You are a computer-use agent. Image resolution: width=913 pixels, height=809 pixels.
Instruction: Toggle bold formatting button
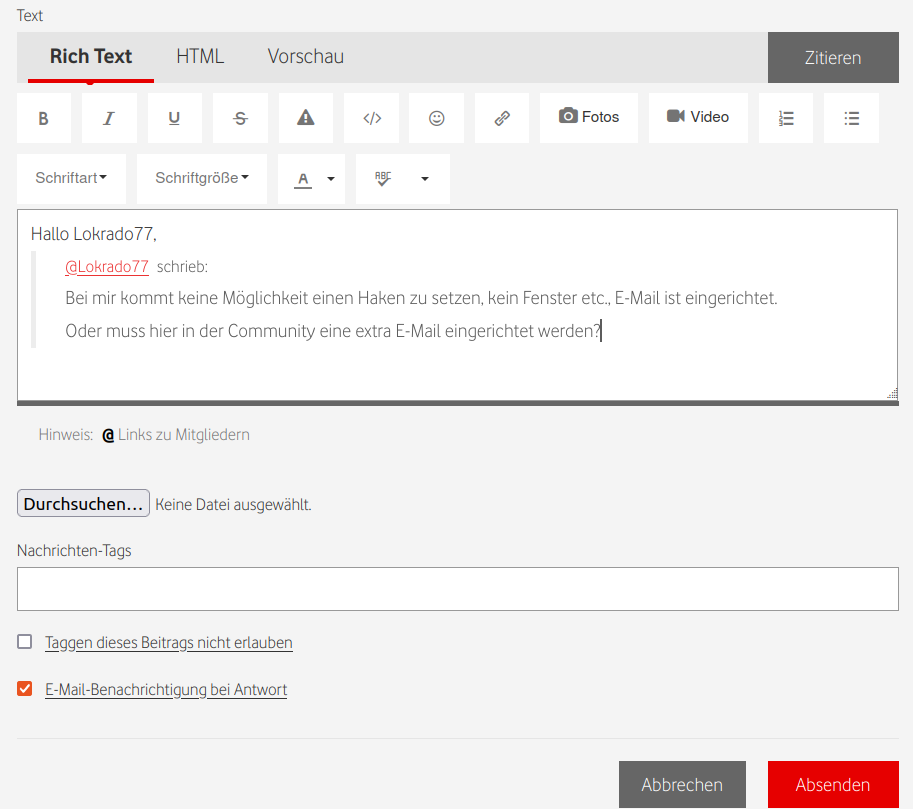(44, 118)
